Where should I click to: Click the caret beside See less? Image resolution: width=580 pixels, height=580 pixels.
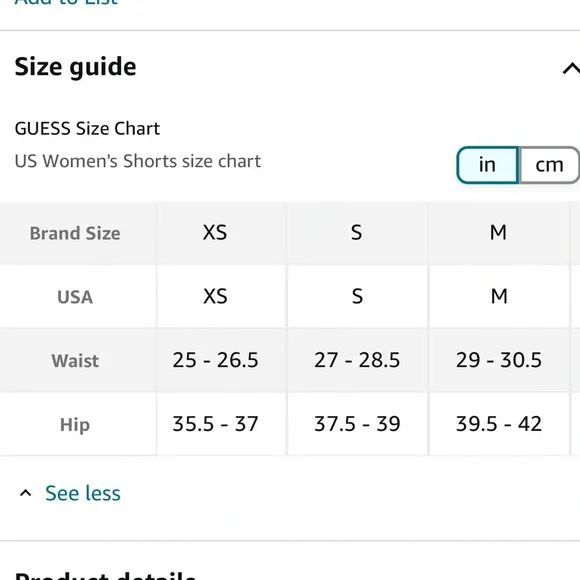[x=25, y=493]
